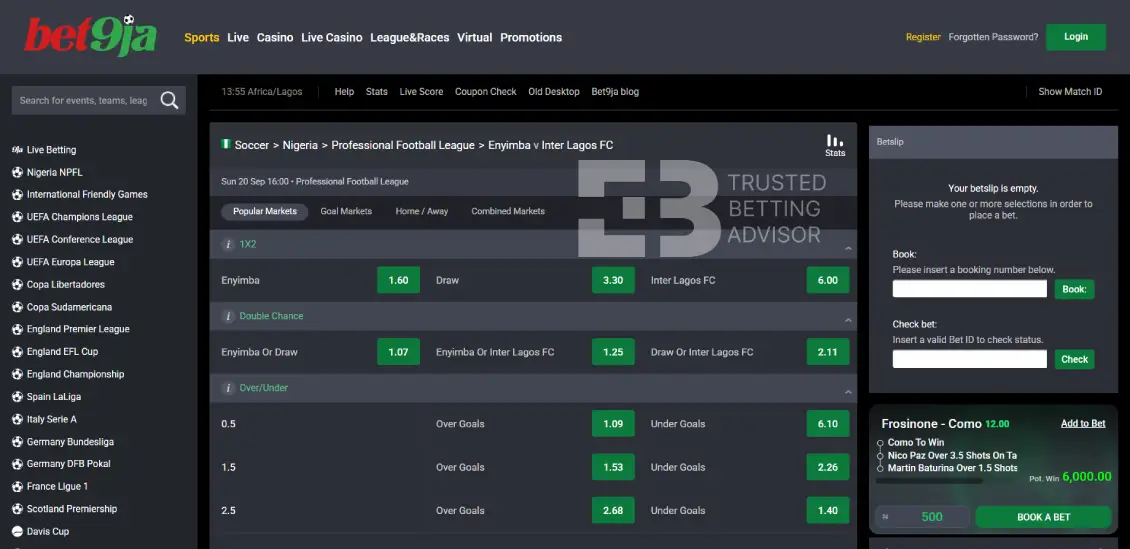Screen dimensions: 1130x549
Task: Open League&Races in top navigation
Action: coord(409,37)
